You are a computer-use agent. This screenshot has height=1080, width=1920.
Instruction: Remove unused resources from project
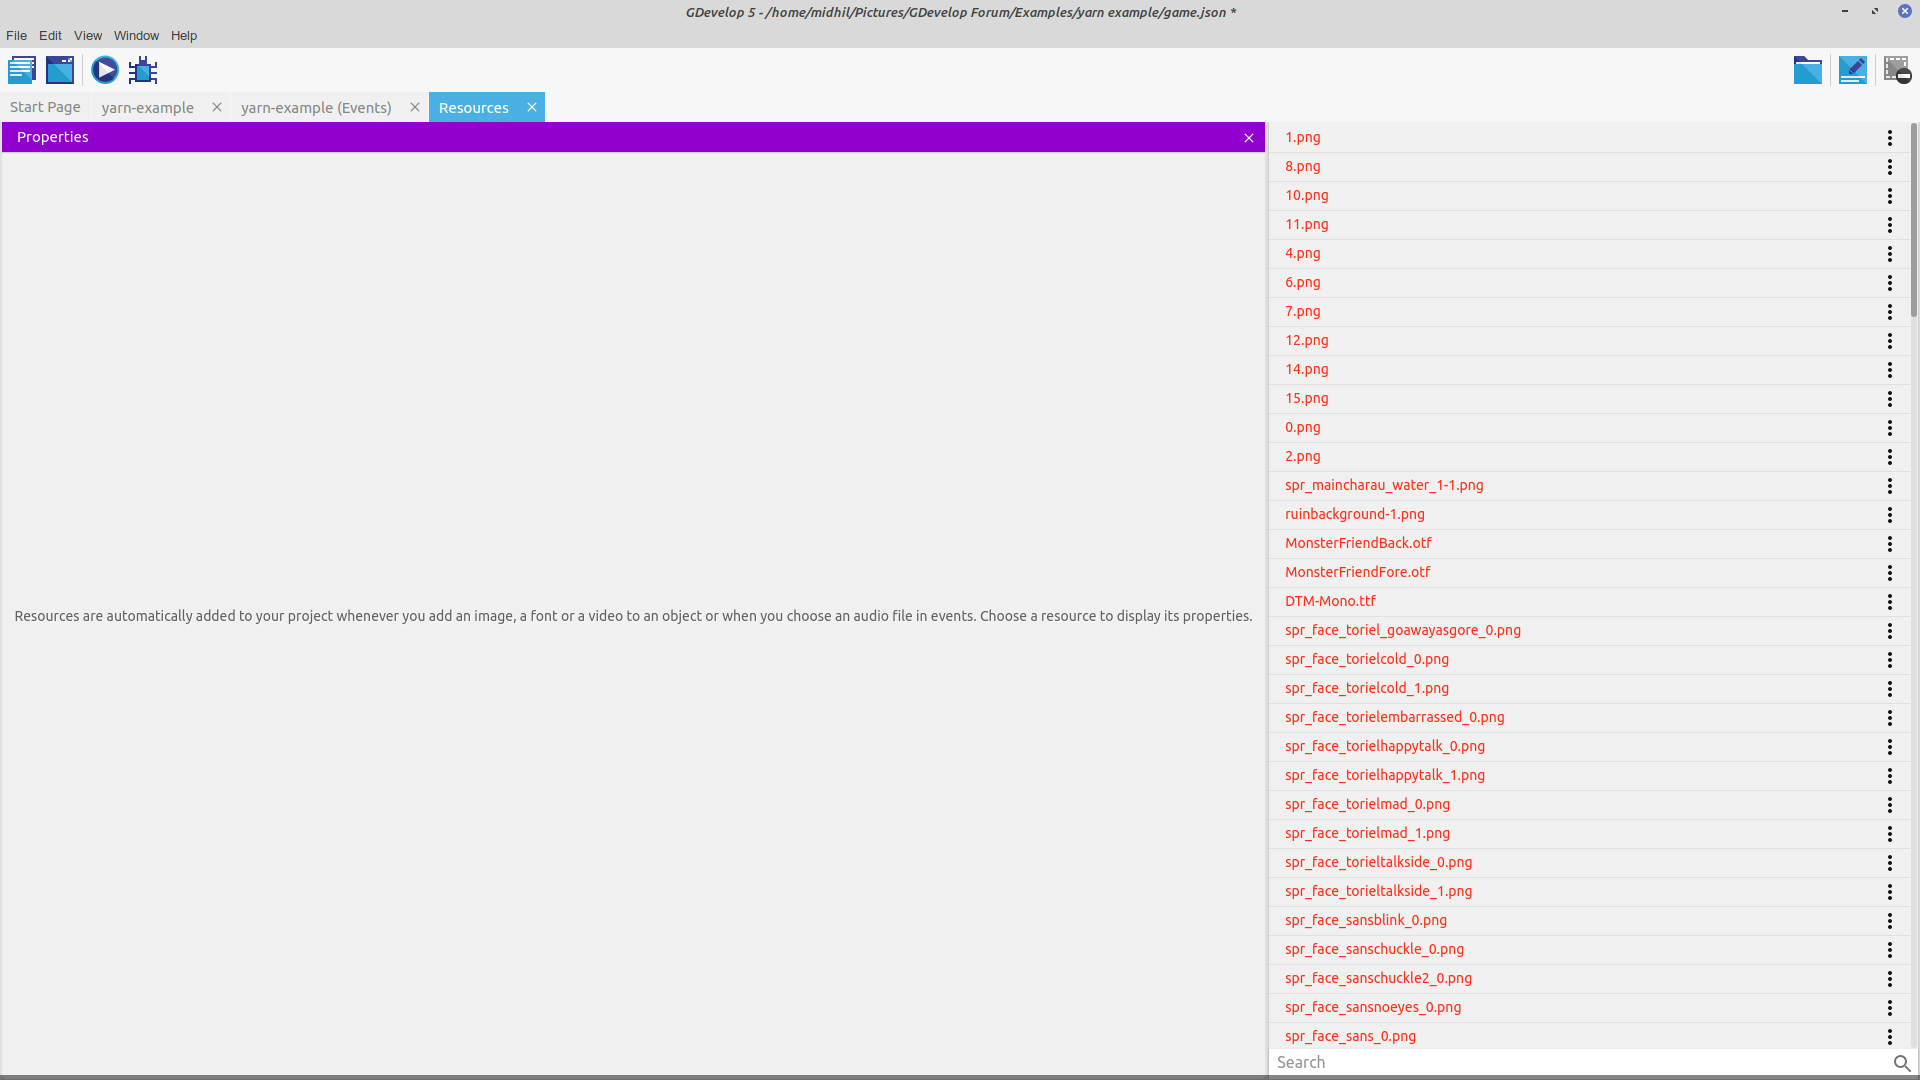click(x=1897, y=71)
